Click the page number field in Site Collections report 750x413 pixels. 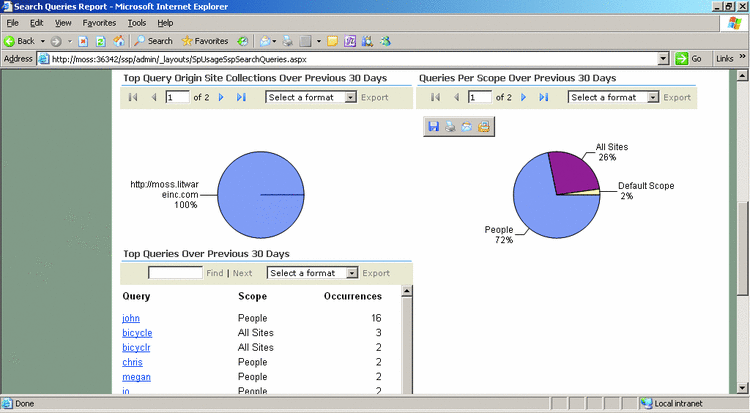(177, 97)
